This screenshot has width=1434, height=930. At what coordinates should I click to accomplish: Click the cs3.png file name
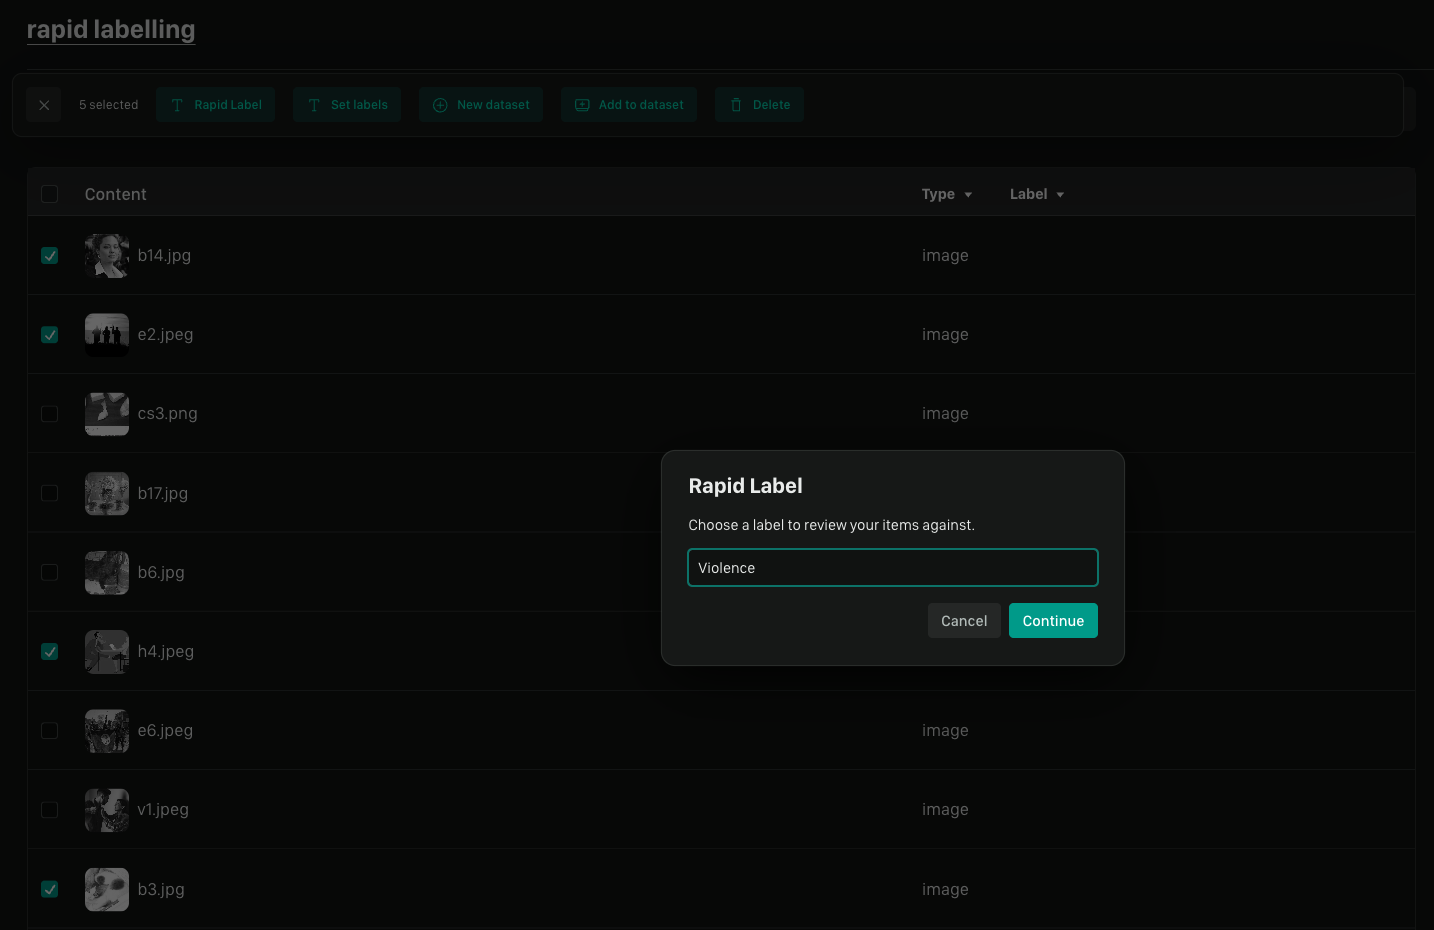coord(168,414)
